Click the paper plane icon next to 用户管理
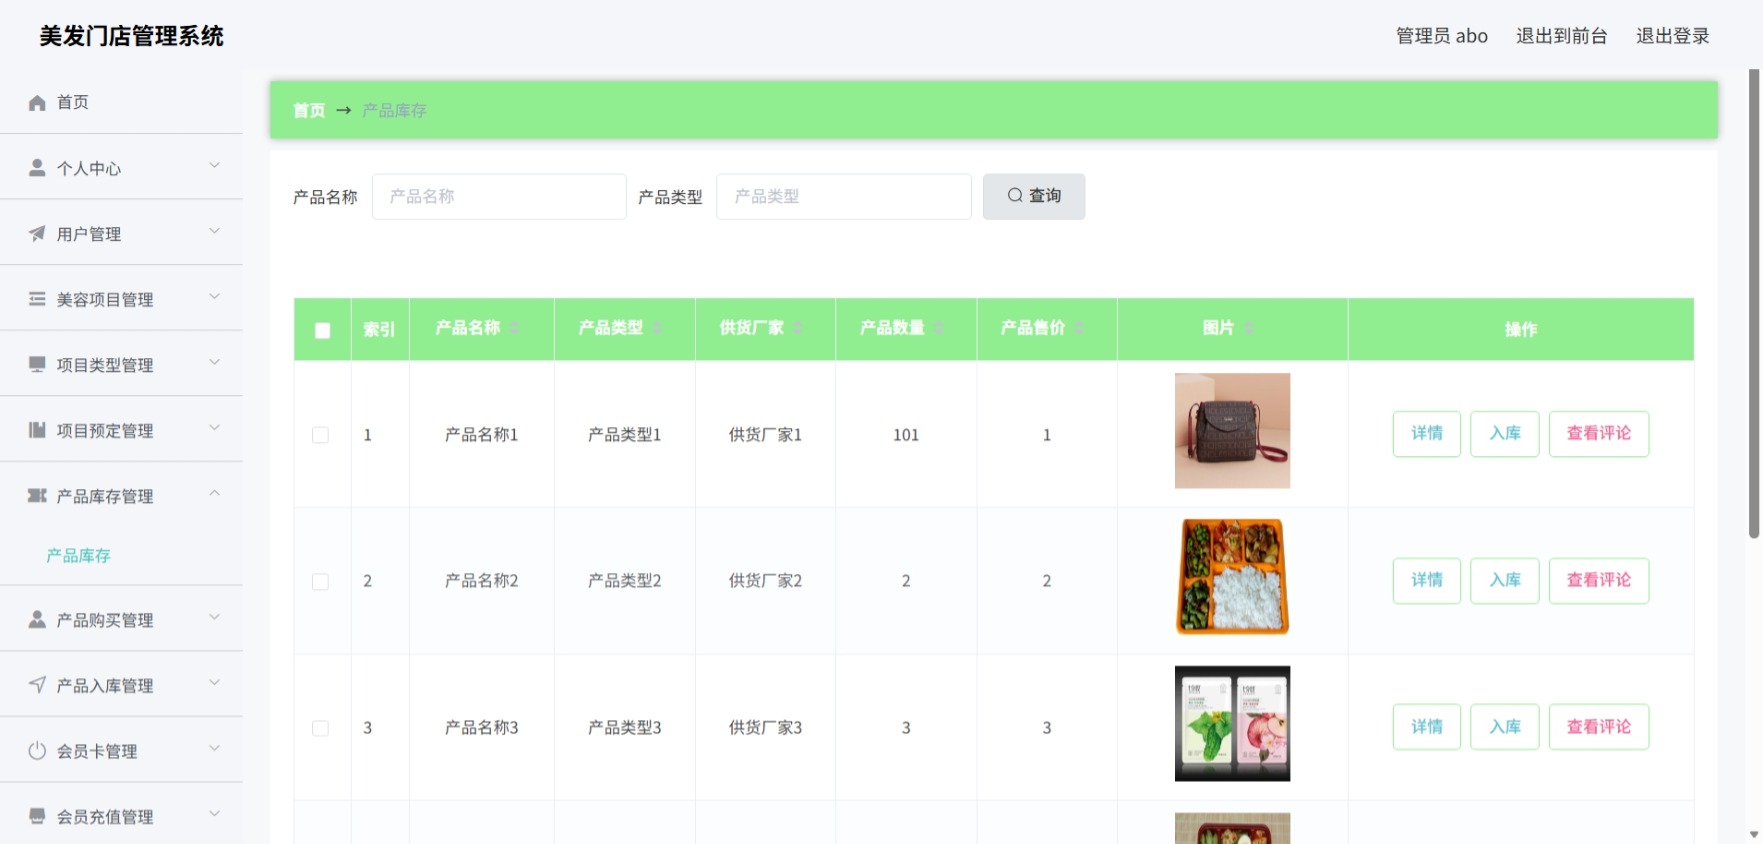This screenshot has width=1763, height=844. coord(37,234)
